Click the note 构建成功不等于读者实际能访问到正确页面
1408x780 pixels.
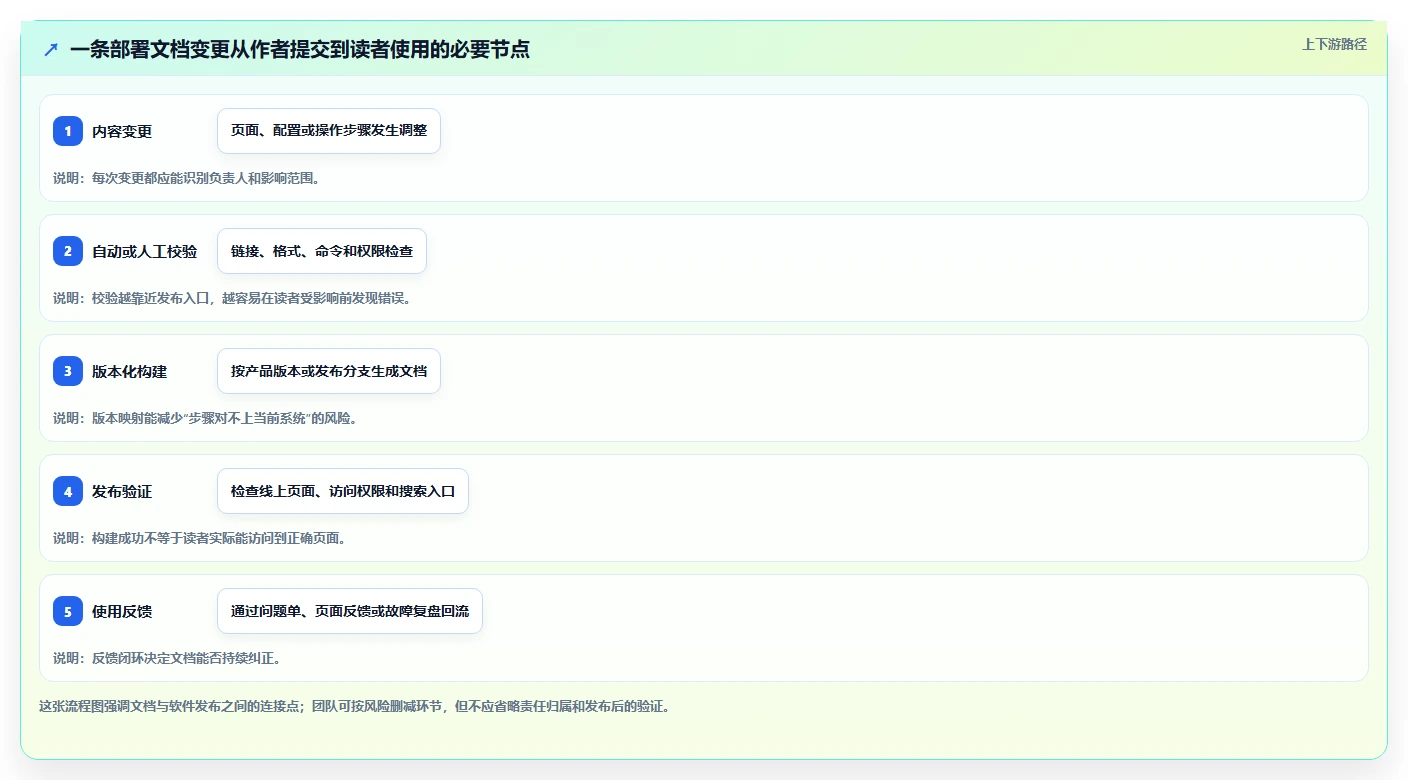[x=199, y=538]
